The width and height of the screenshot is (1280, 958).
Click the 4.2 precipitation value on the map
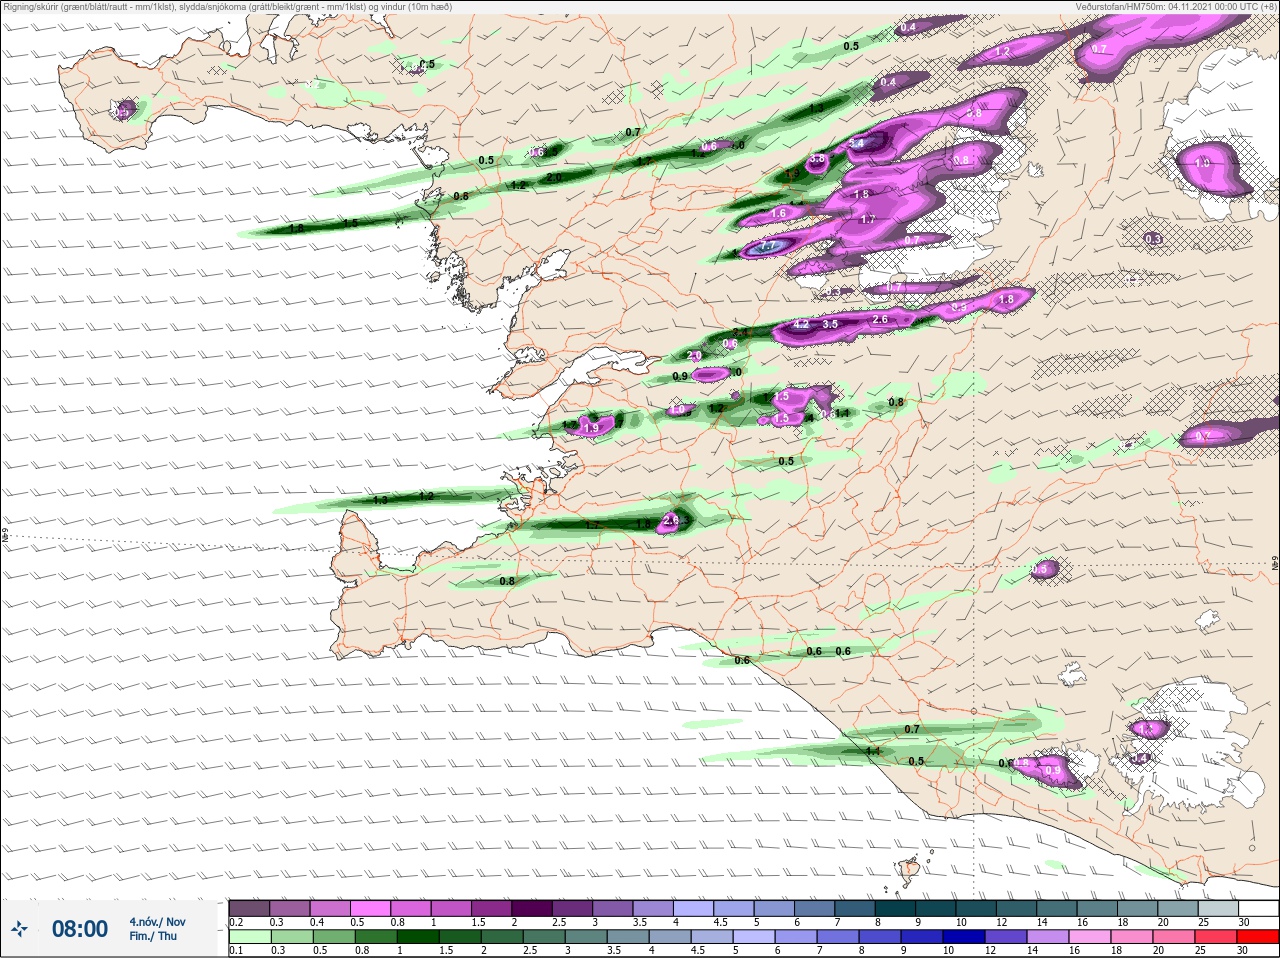coord(800,325)
